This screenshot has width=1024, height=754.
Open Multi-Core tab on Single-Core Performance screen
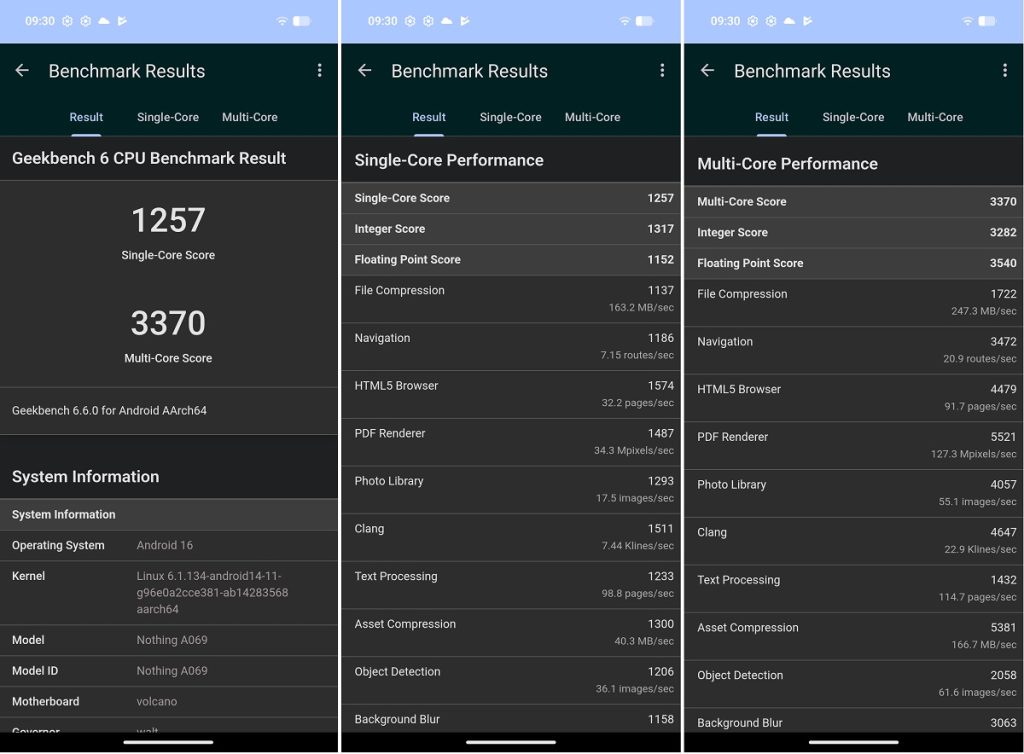pos(592,117)
